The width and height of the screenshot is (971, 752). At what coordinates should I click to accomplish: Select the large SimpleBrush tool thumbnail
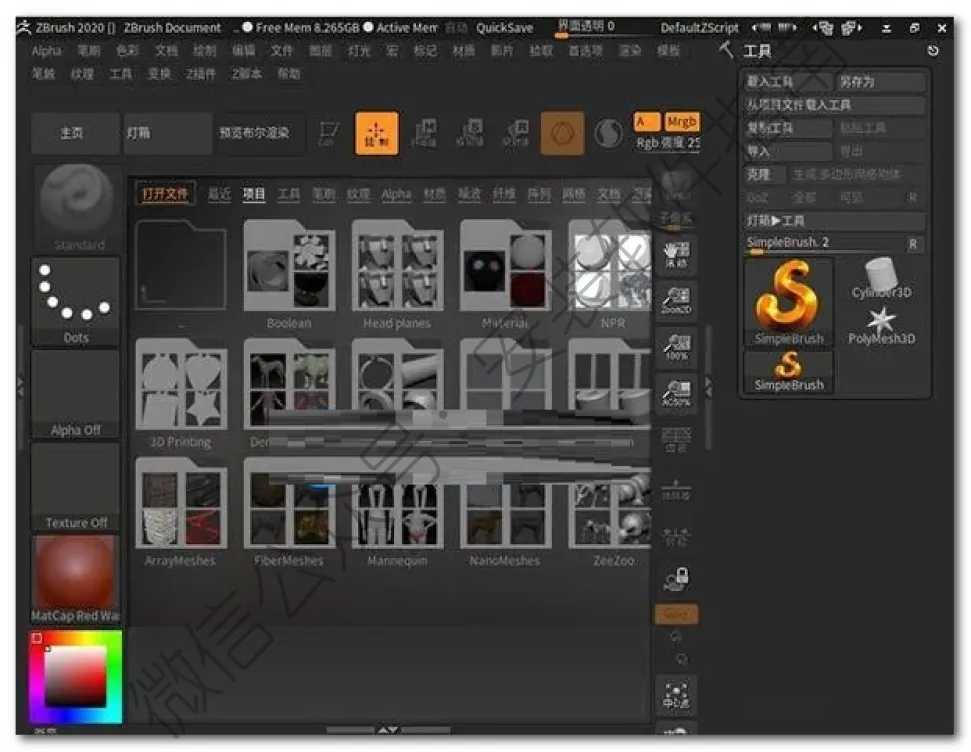click(789, 302)
